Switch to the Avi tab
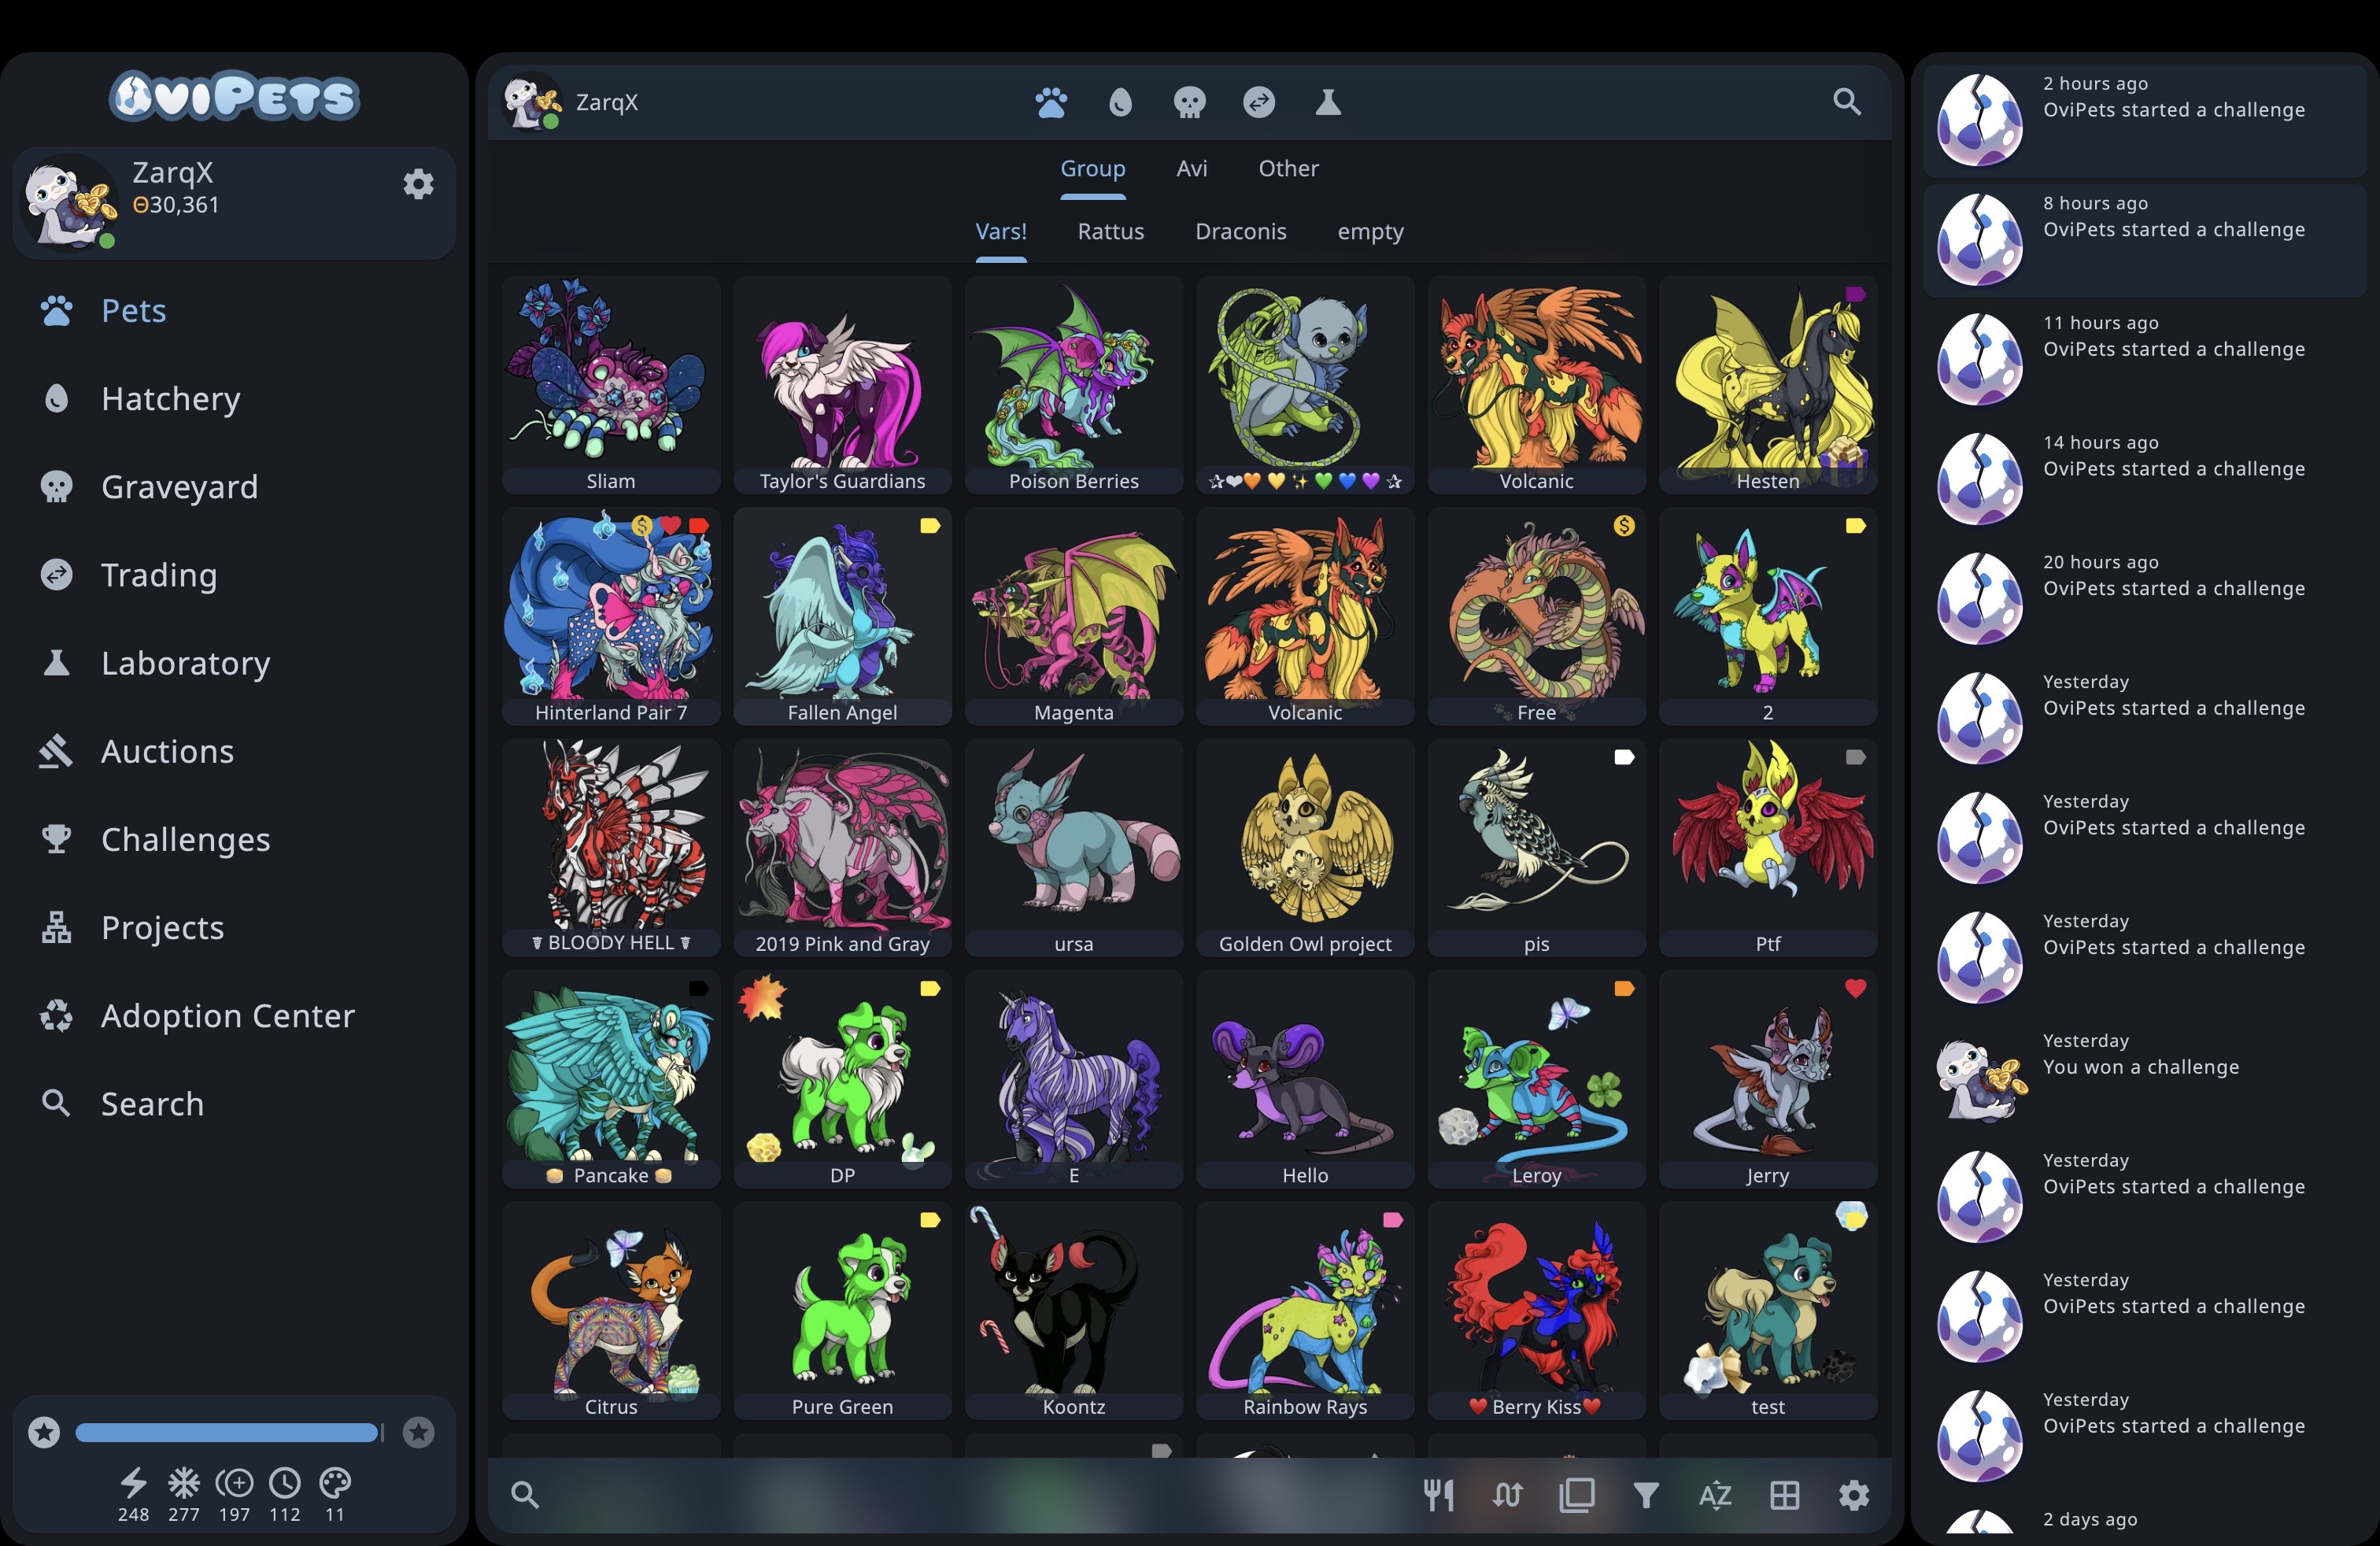Screen dimensions: 2380x1546 [1192, 168]
